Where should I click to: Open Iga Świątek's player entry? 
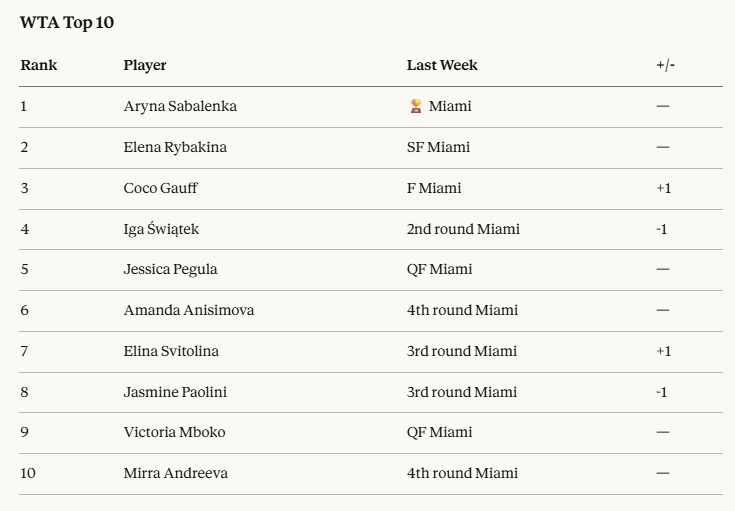tap(161, 229)
